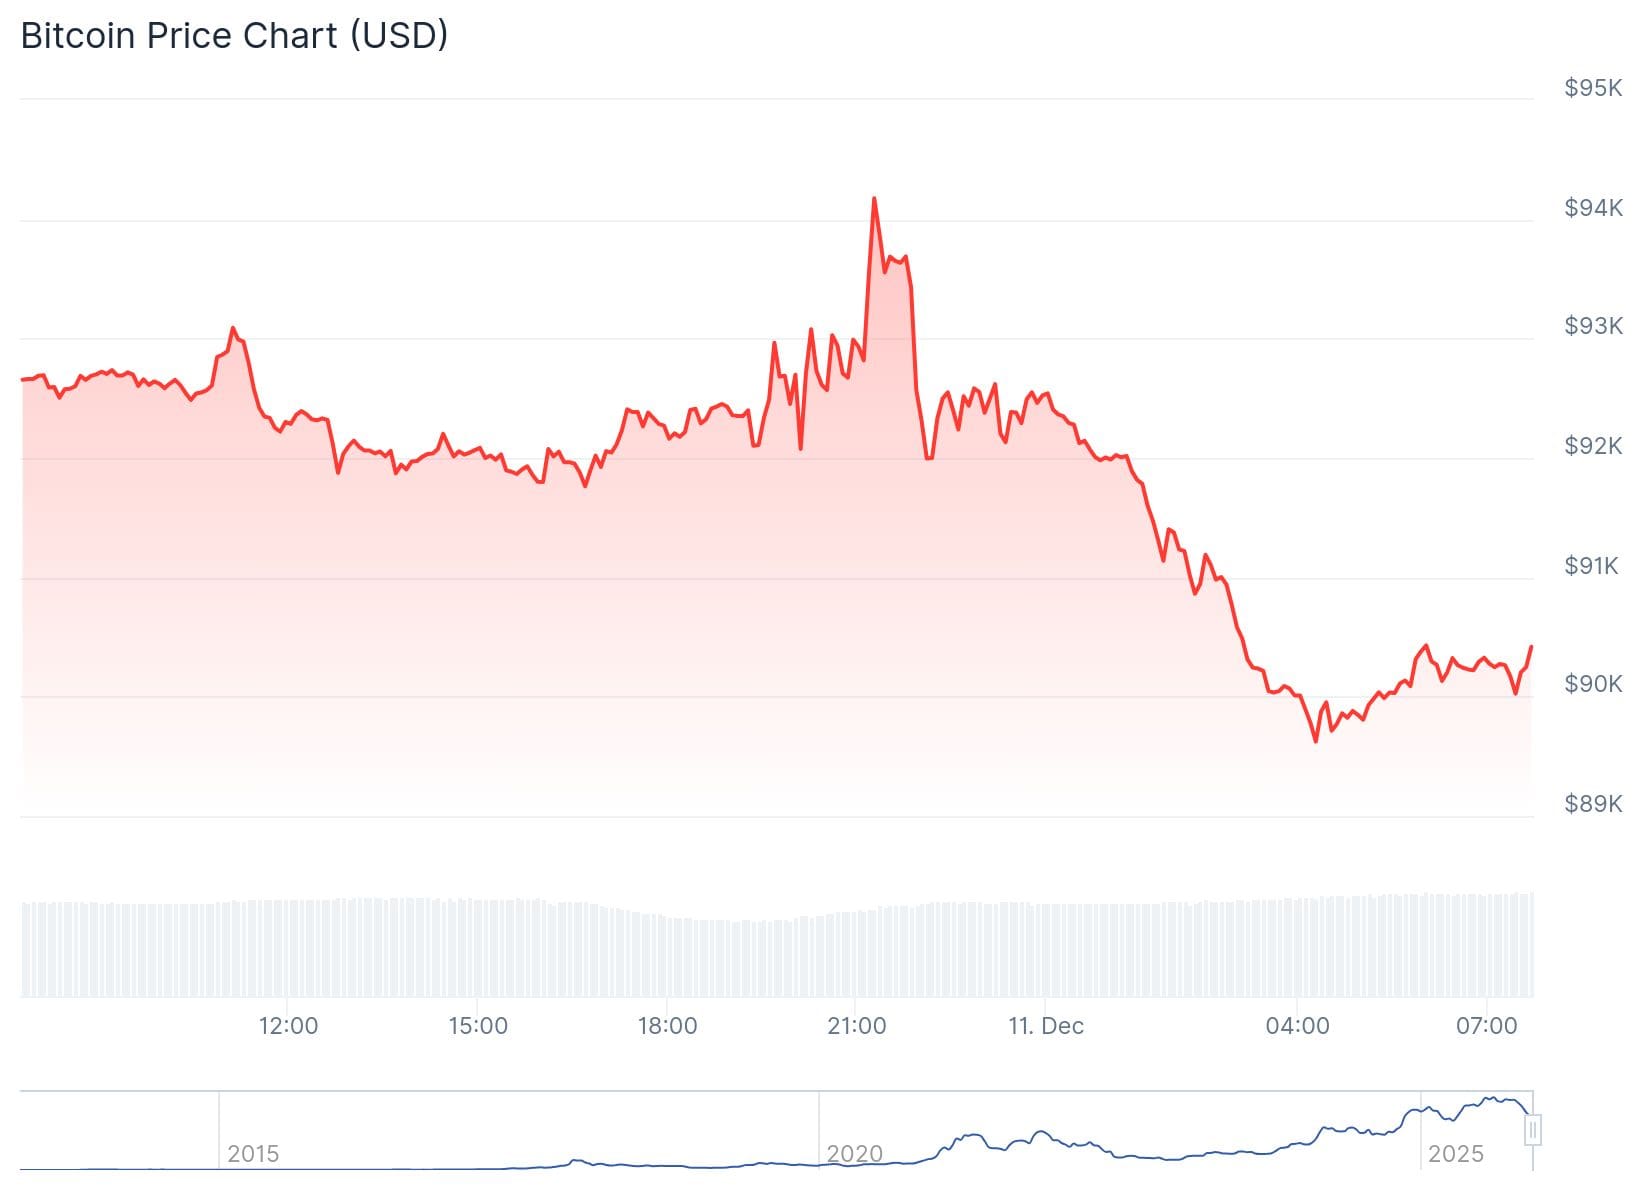Screen dimensions: 1644x1200
Task: Click the navigator range handle icon
Action: click(1533, 1130)
